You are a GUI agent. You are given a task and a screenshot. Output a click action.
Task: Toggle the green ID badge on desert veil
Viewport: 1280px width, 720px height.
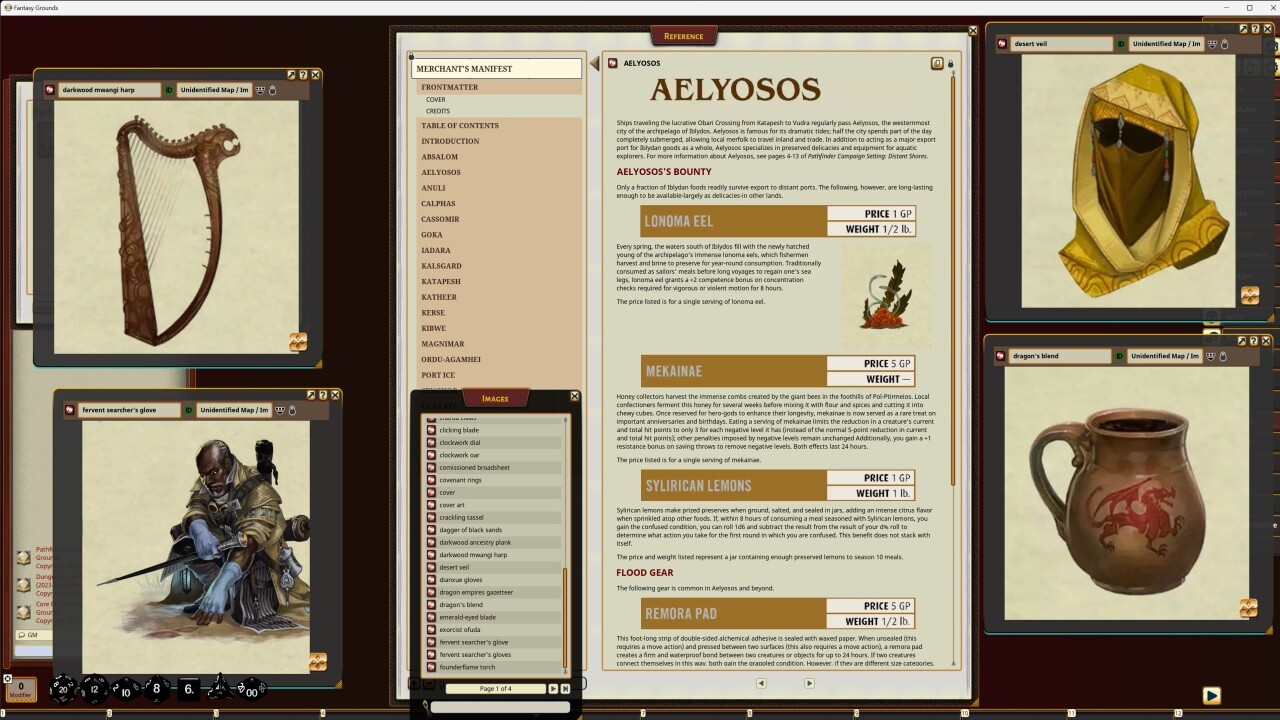[1122, 43]
